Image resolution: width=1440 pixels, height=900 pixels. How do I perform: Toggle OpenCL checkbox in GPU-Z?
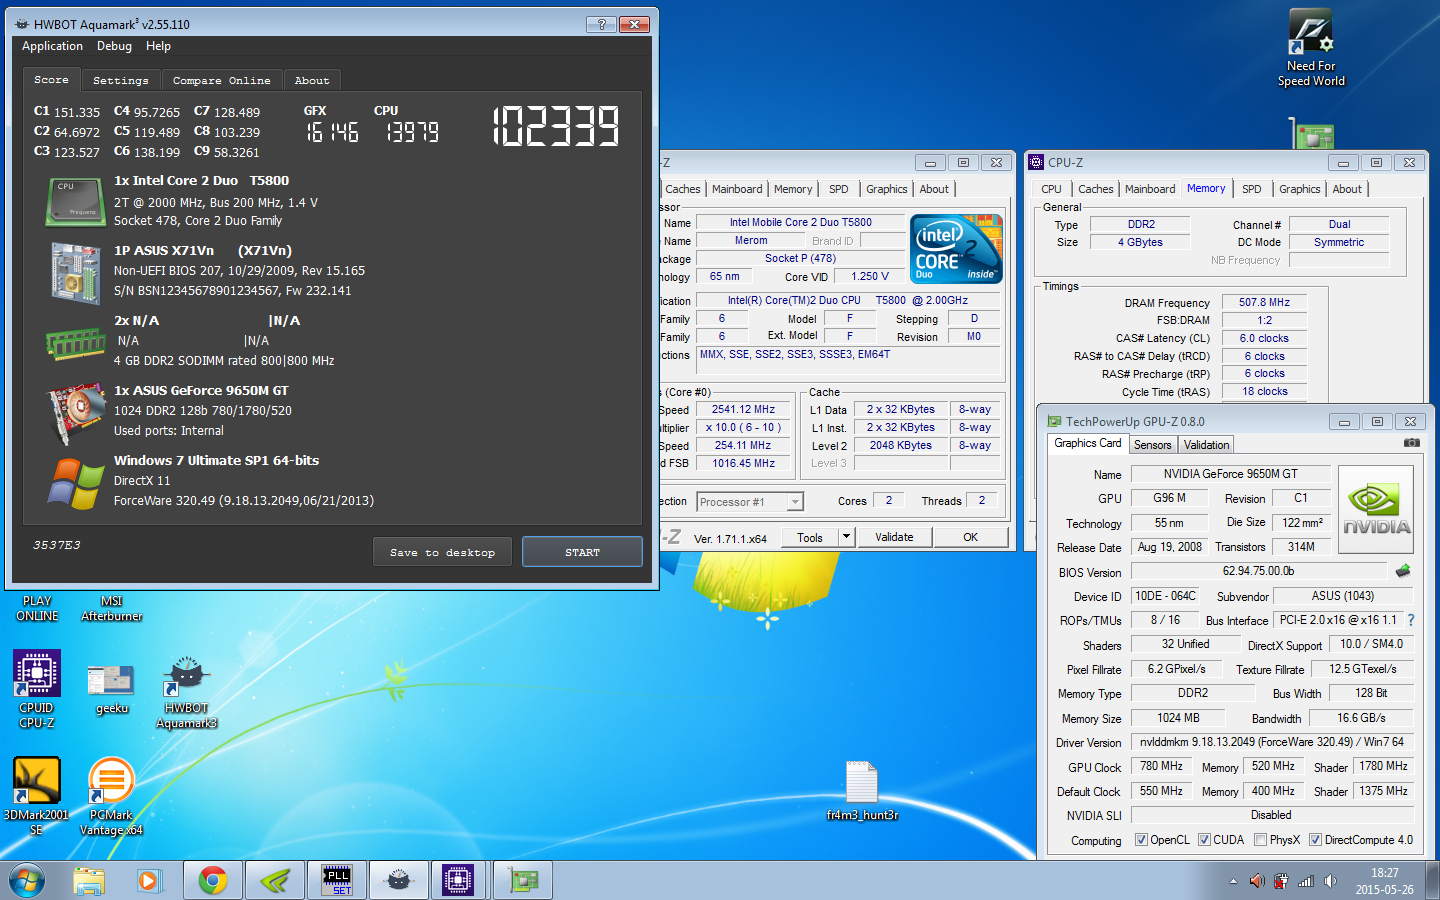point(1141,840)
